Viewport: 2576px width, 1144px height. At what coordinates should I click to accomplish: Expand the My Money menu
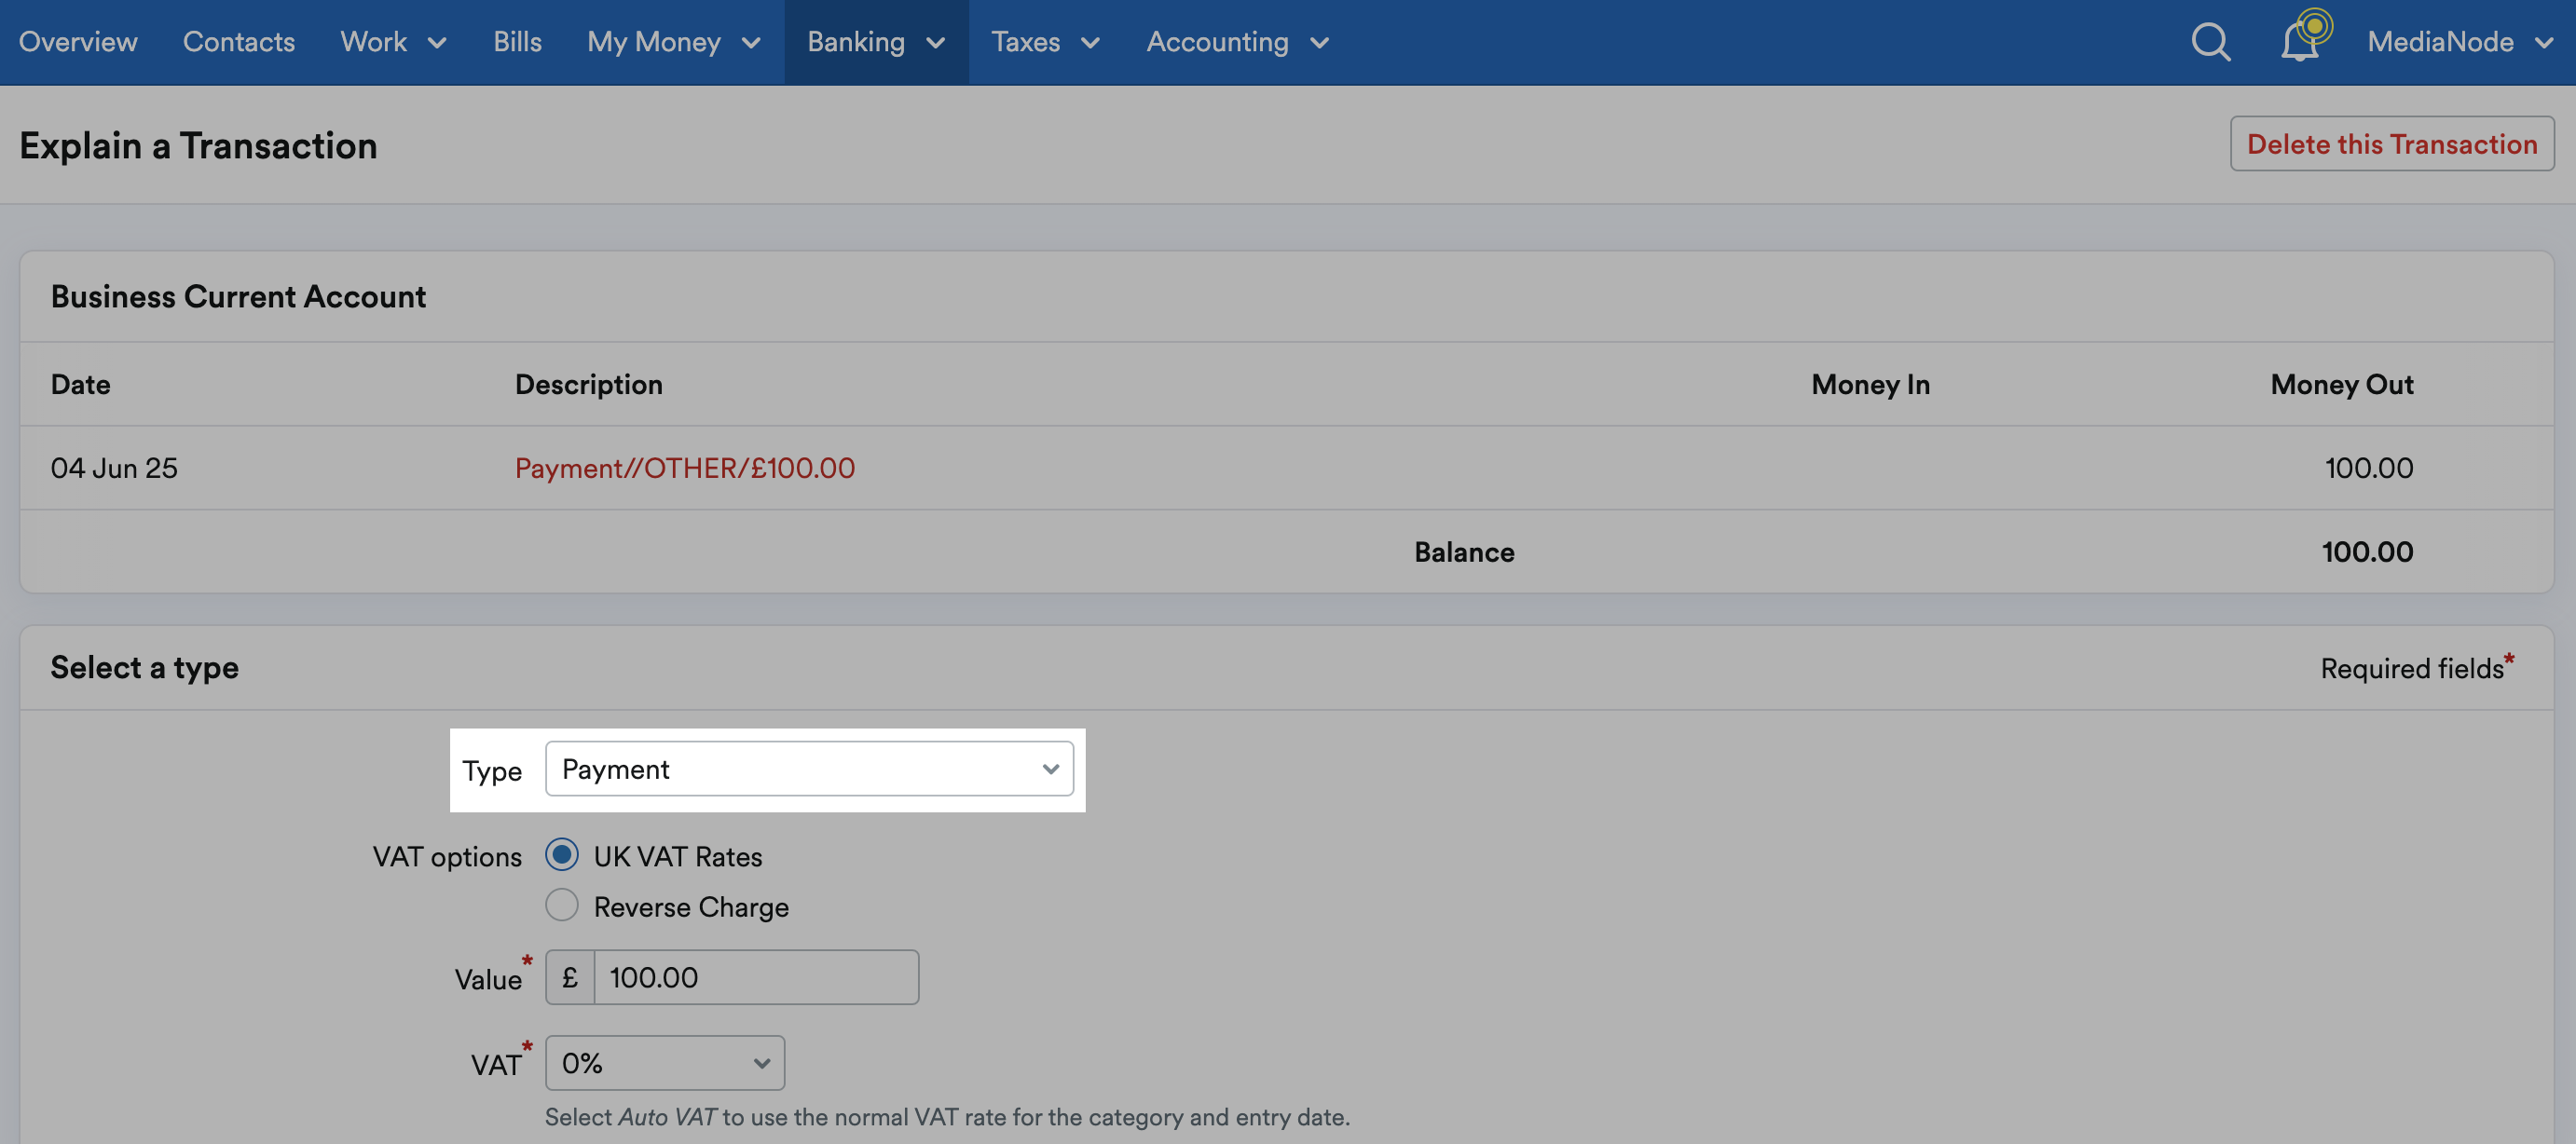[674, 42]
